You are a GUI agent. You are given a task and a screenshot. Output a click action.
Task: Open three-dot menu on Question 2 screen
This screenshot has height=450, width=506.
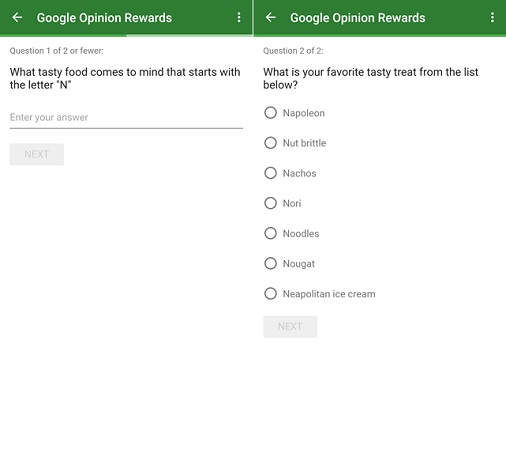(492, 17)
